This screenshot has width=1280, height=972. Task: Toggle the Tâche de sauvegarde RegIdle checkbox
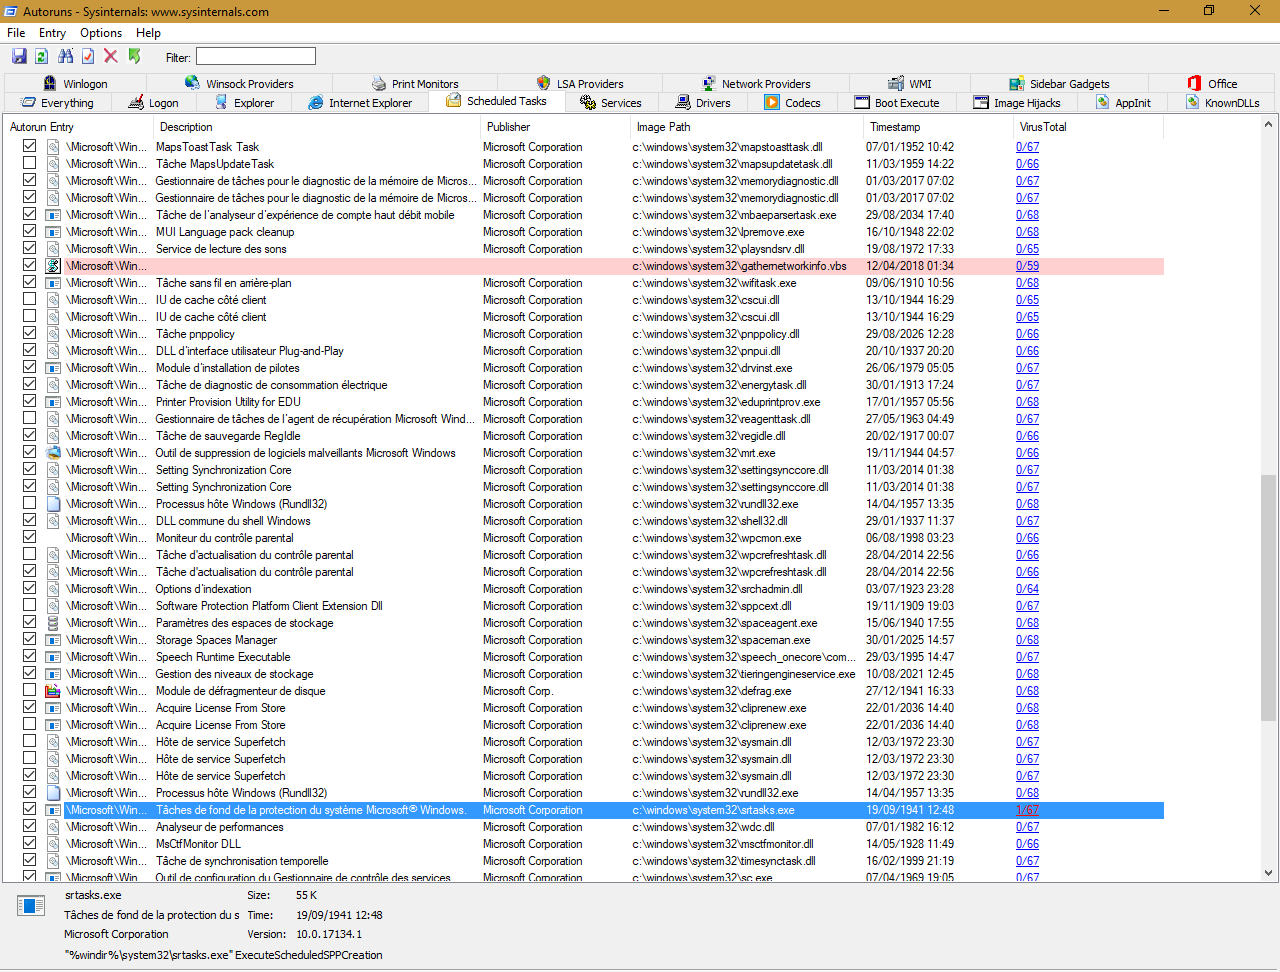pyautogui.click(x=29, y=435)
